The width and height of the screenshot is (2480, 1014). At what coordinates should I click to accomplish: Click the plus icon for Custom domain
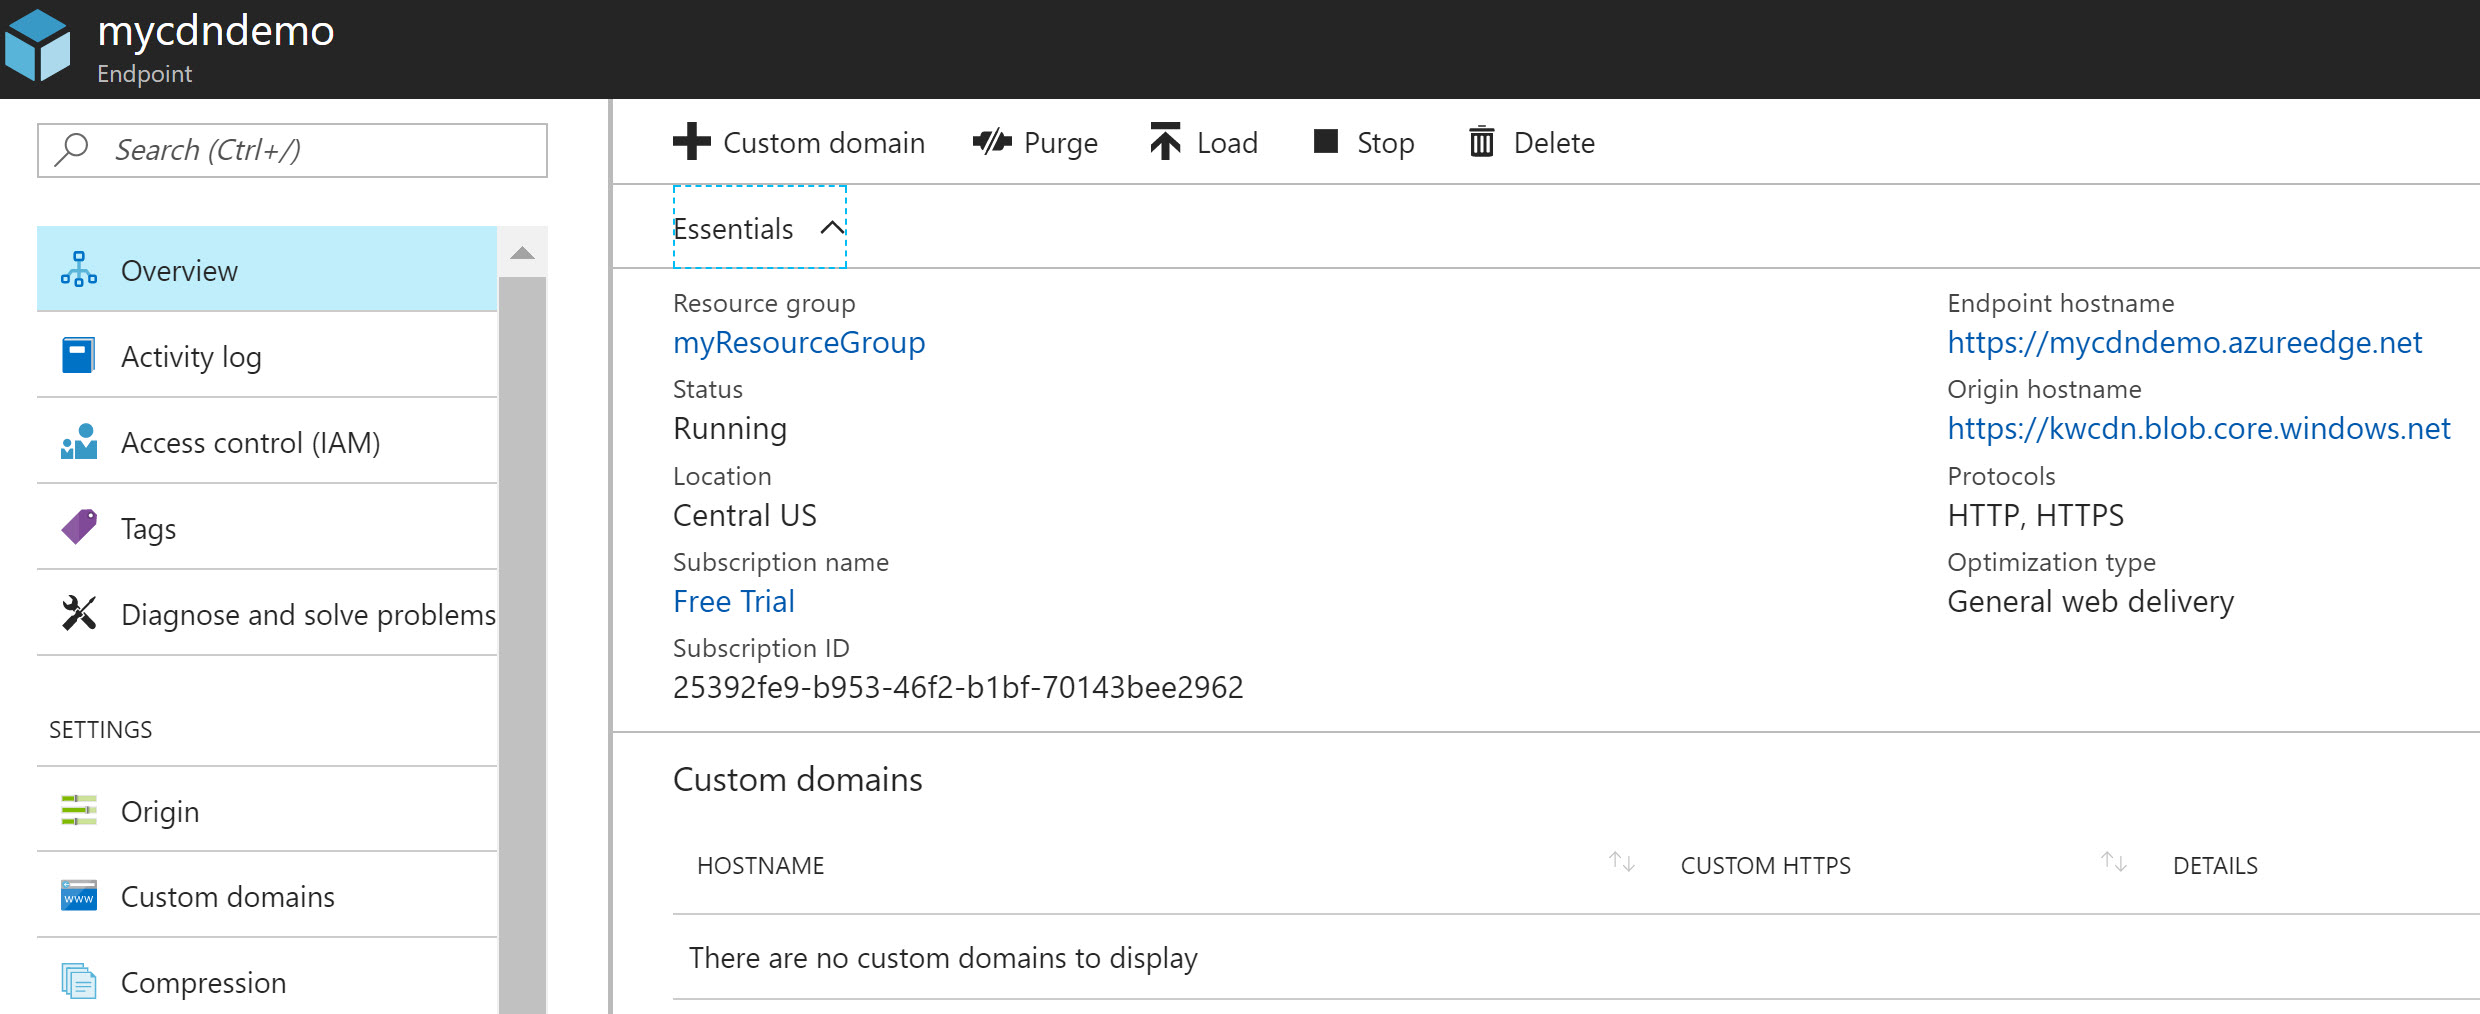click(x=692, y=142)
